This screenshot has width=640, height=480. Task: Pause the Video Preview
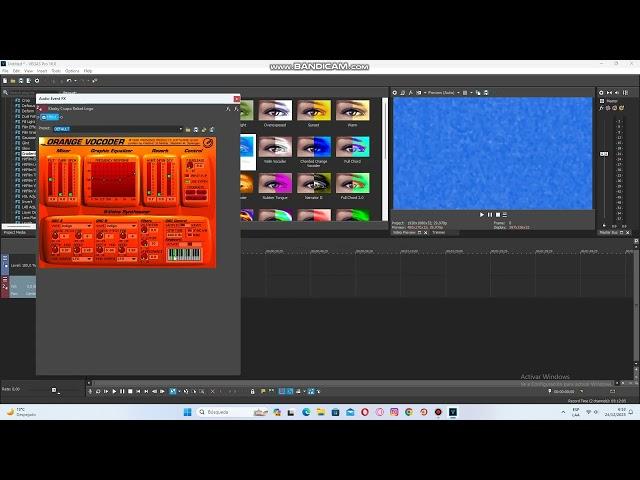click(x=490, y=215)
